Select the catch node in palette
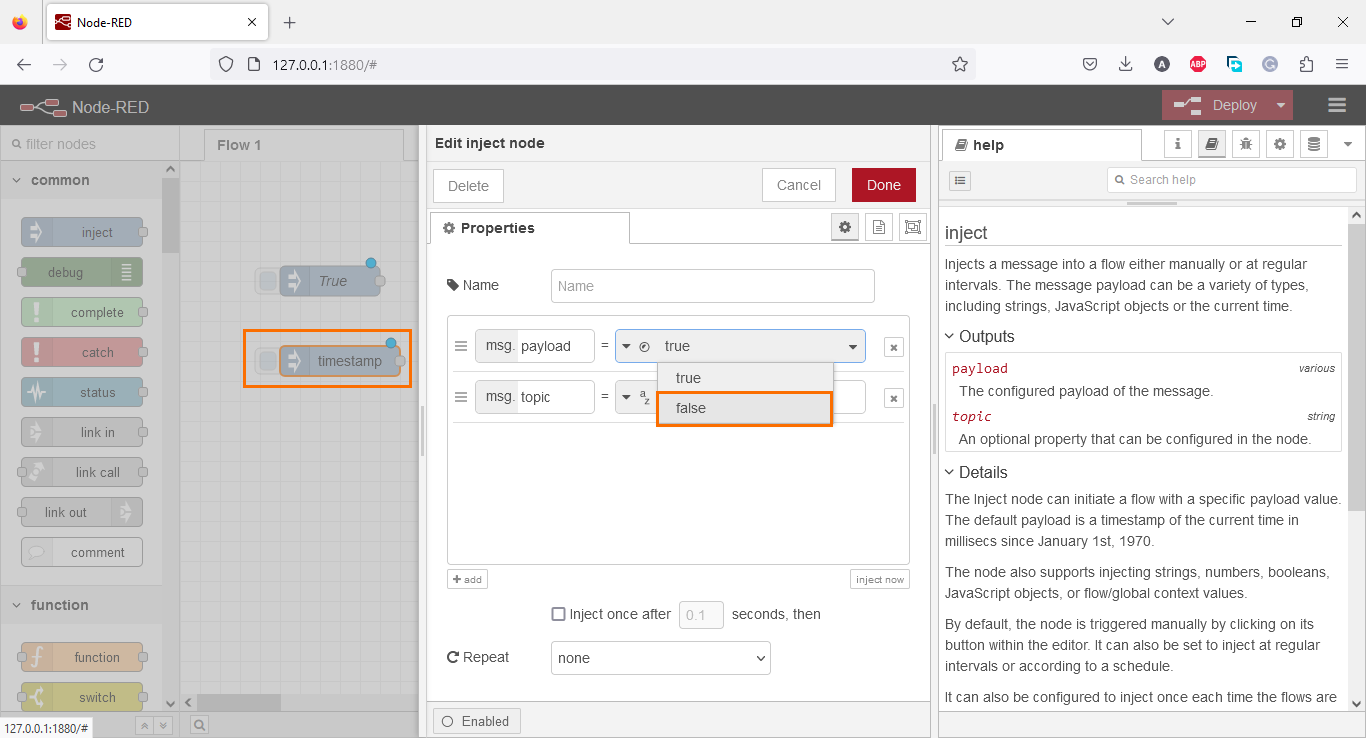Viewport: 1366px width, 738px height. pos(82,352)
